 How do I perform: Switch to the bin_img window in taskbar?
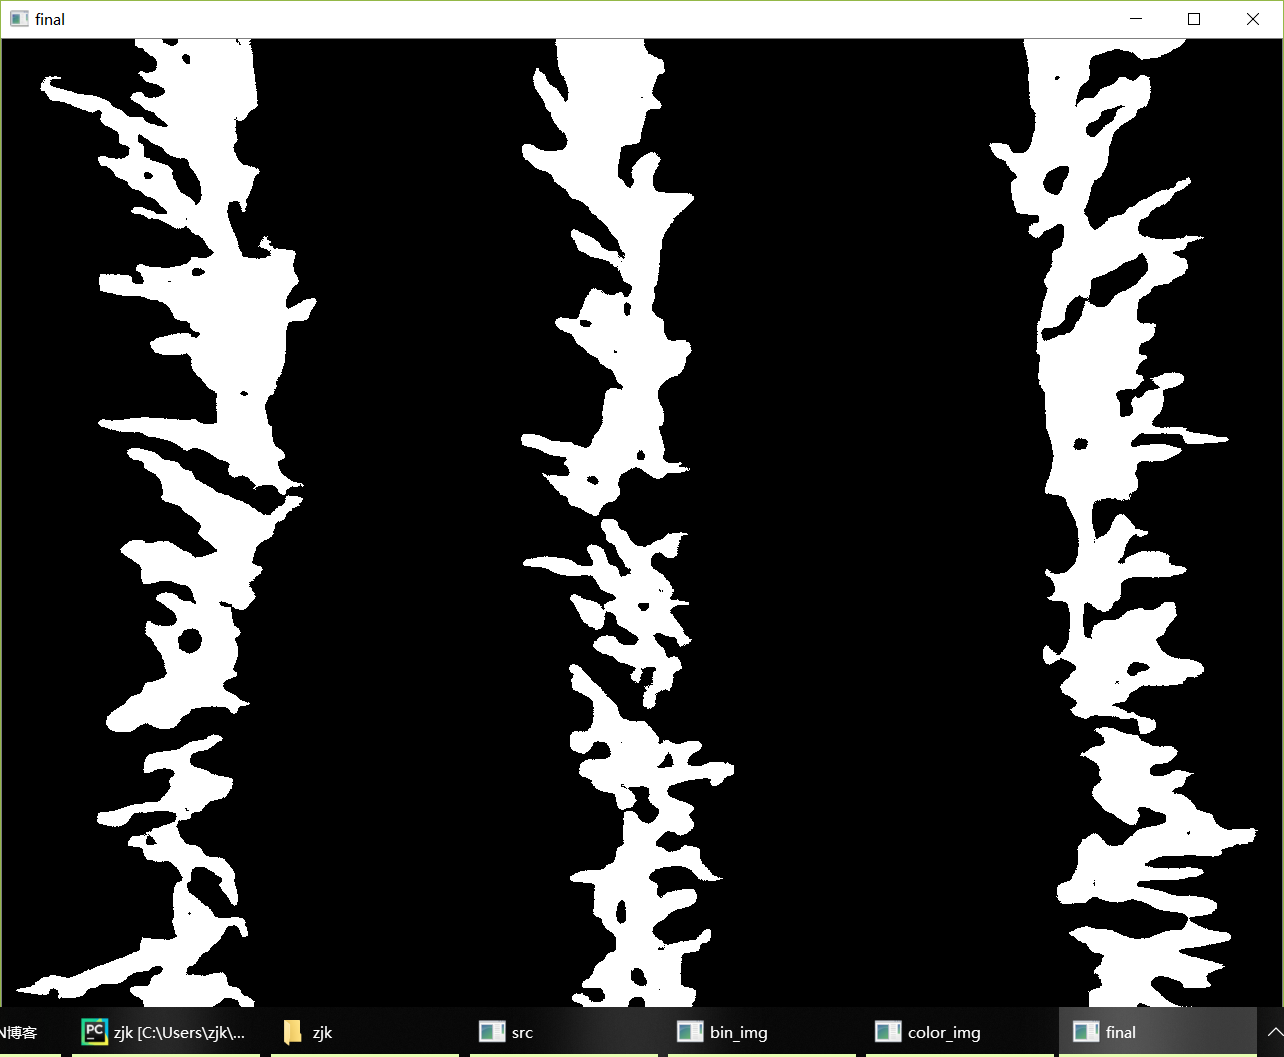(760, 1032)
